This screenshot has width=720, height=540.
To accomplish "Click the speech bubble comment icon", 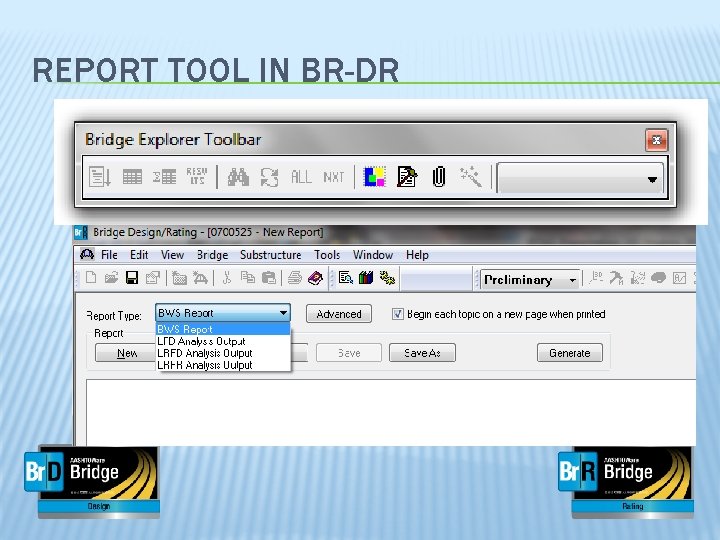I will [658, 278].
